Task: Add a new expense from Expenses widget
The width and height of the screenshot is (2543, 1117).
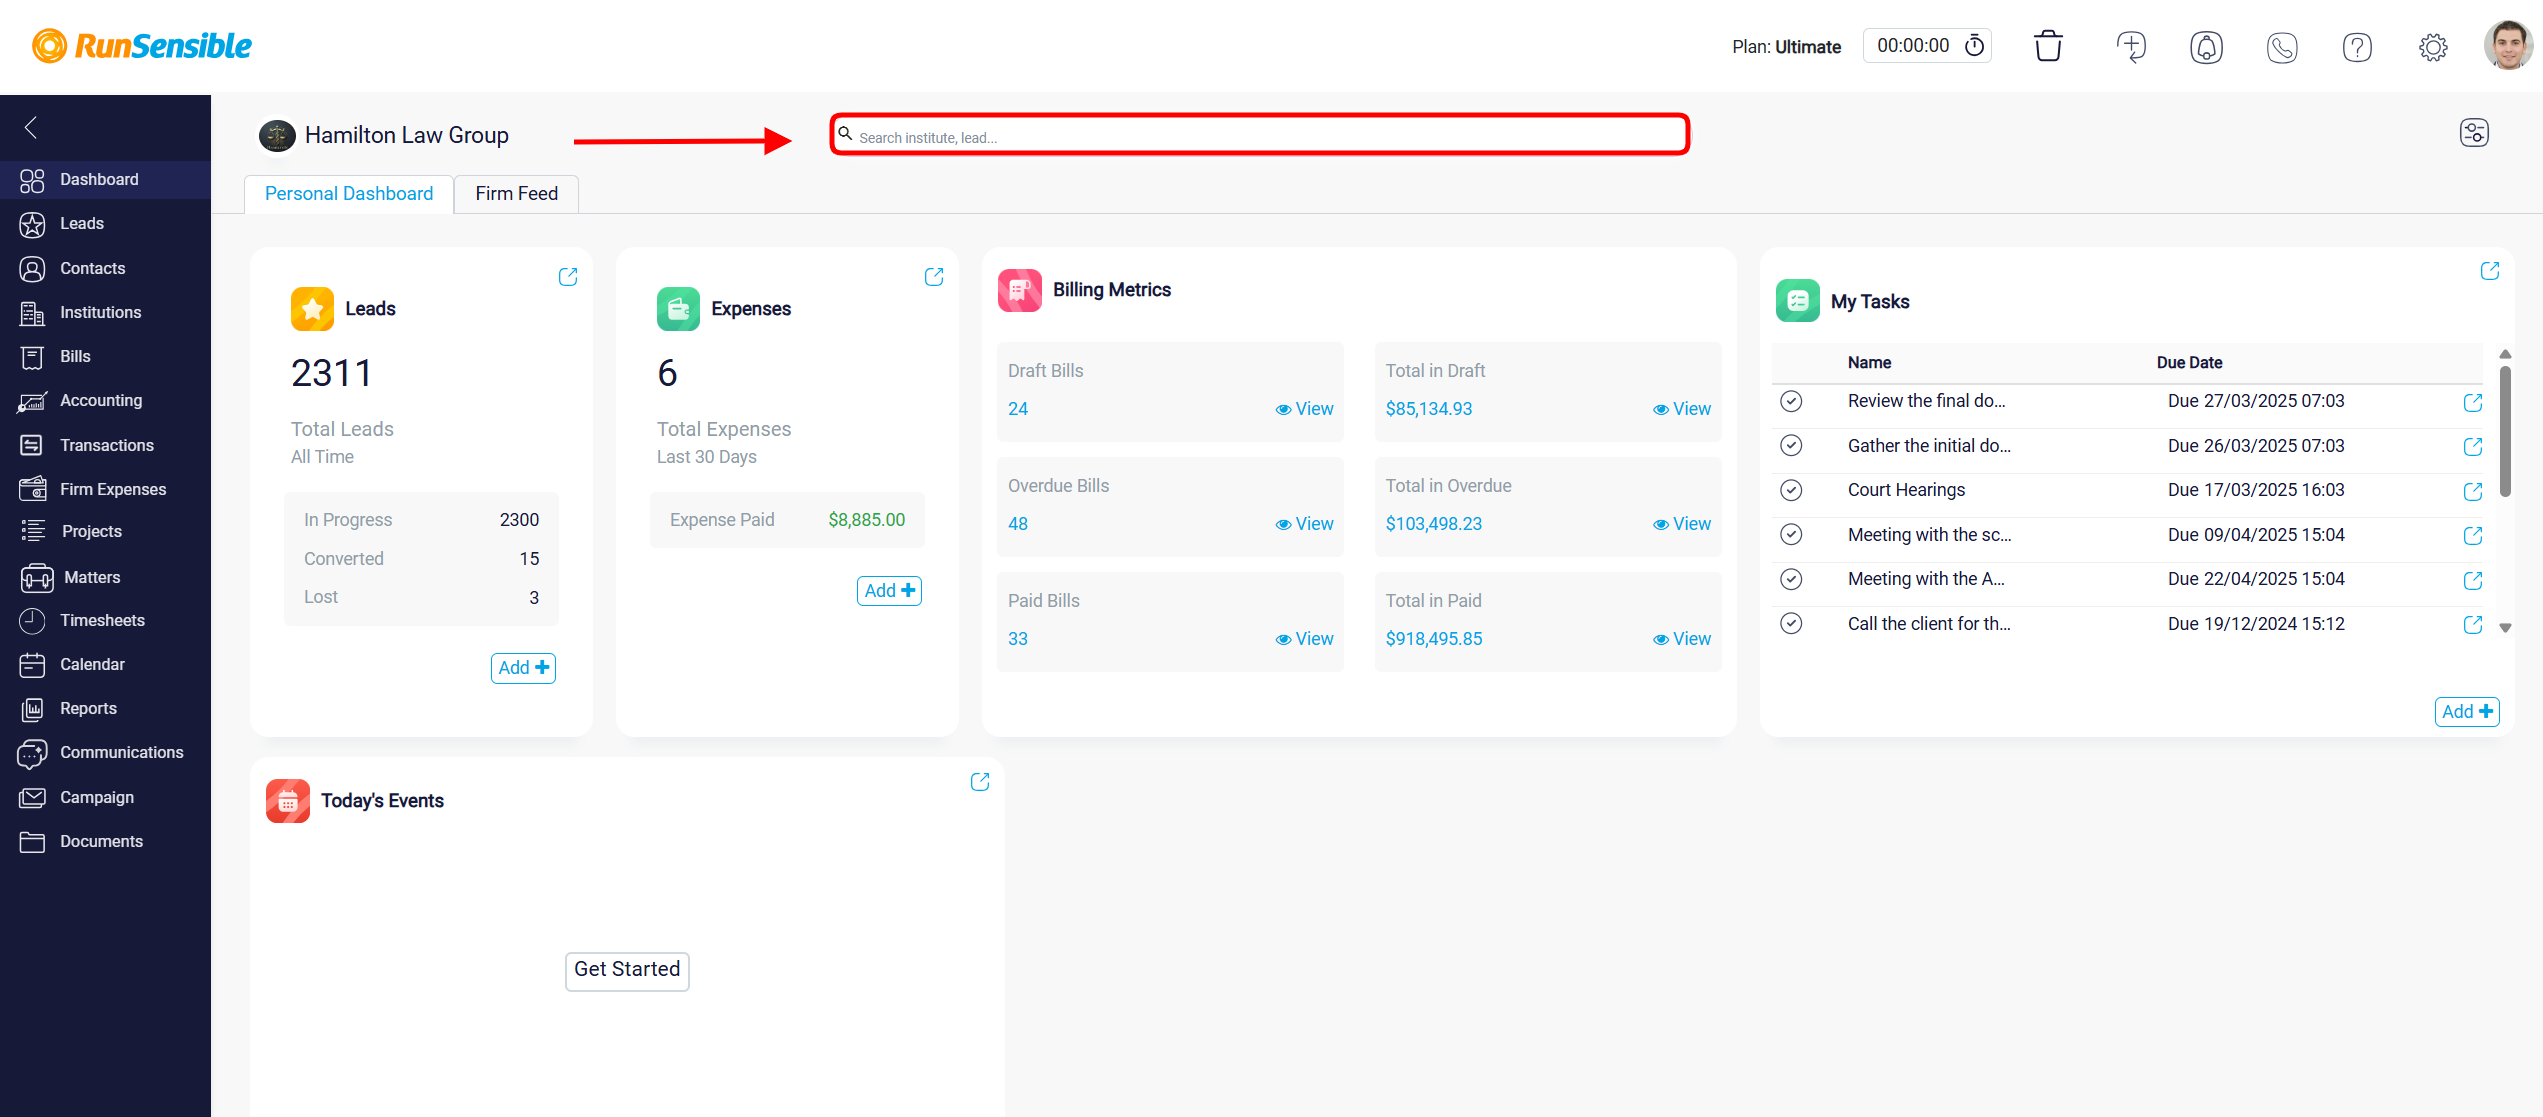Action: click(889, 591)
